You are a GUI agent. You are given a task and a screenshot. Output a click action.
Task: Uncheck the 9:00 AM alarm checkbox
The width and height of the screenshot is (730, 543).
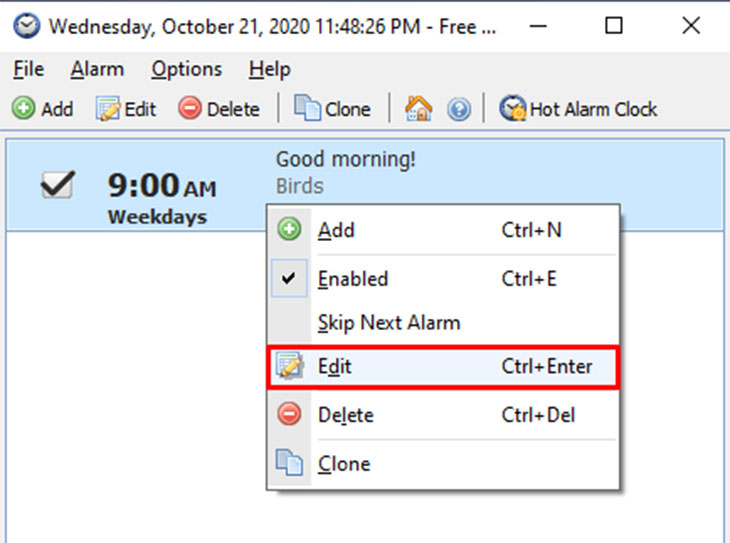click(56, 184)
